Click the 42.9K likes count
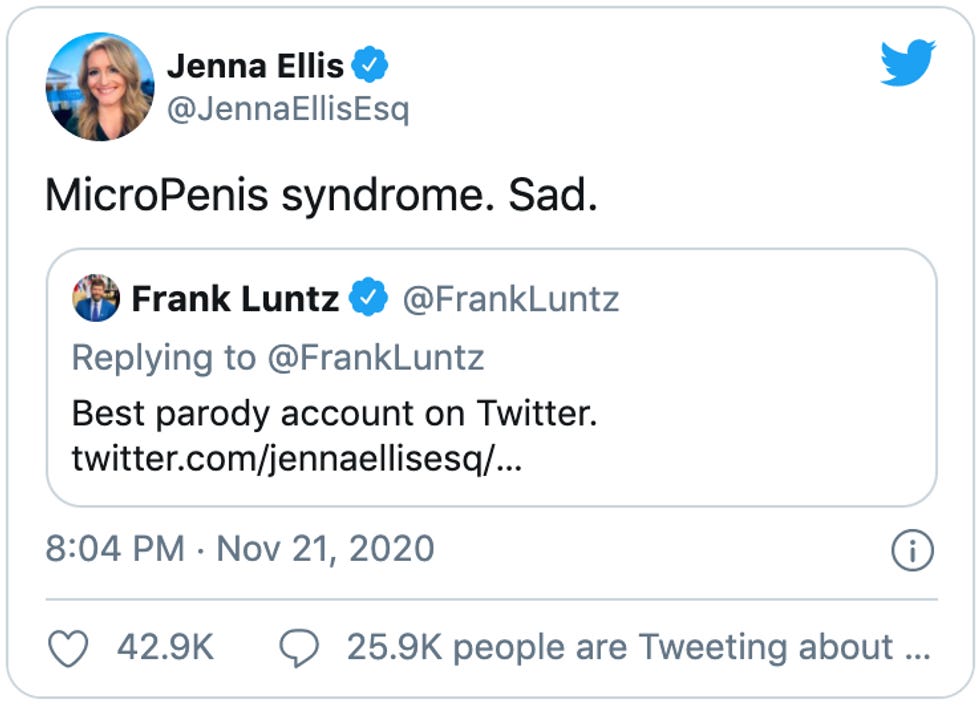This screenshot has width=980, height=706. coord(165,648)
